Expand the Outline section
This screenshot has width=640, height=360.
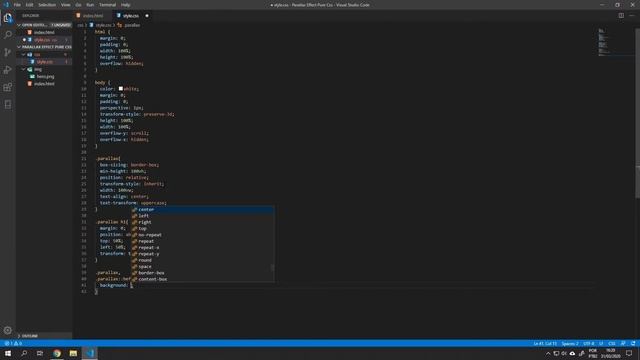(44, 336)
